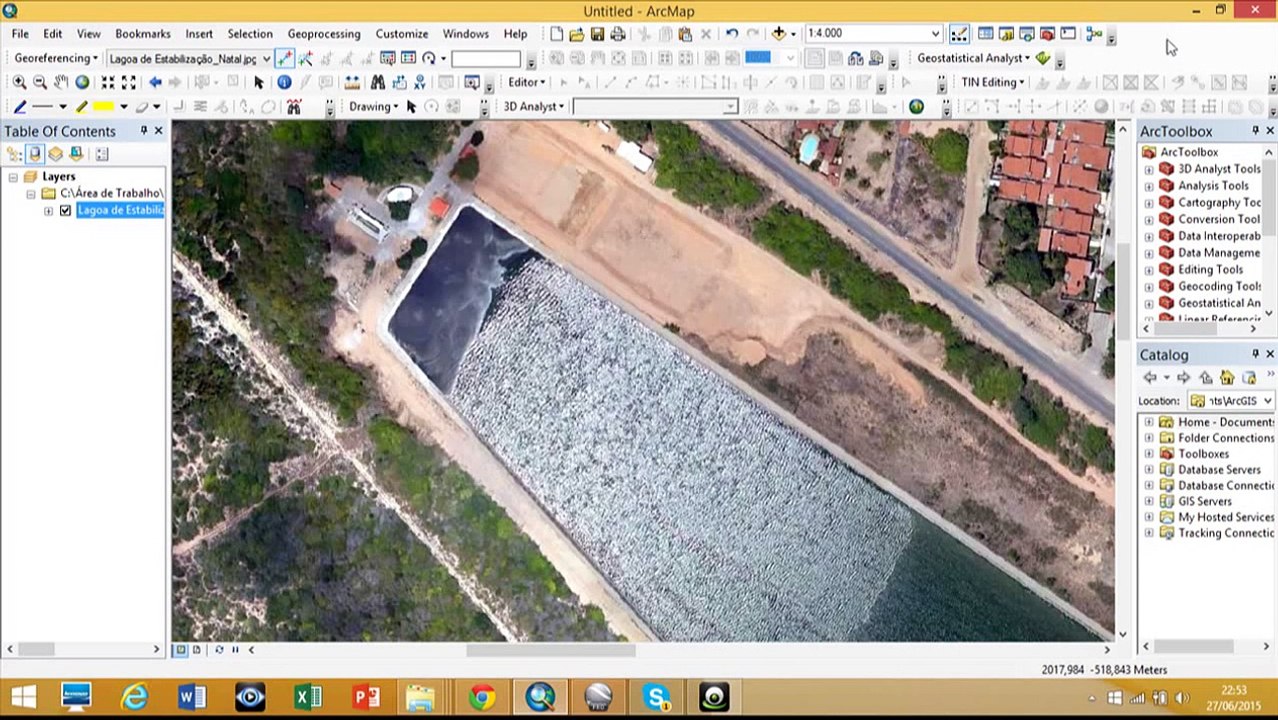Save the map document
This screenshot has width=1278, height=720.
click(x=597, y=33)
